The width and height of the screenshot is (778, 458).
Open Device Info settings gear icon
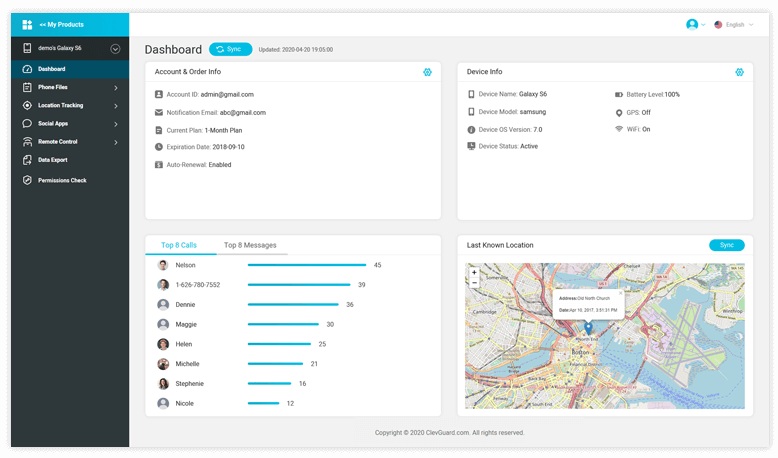(x=739, y=72)
